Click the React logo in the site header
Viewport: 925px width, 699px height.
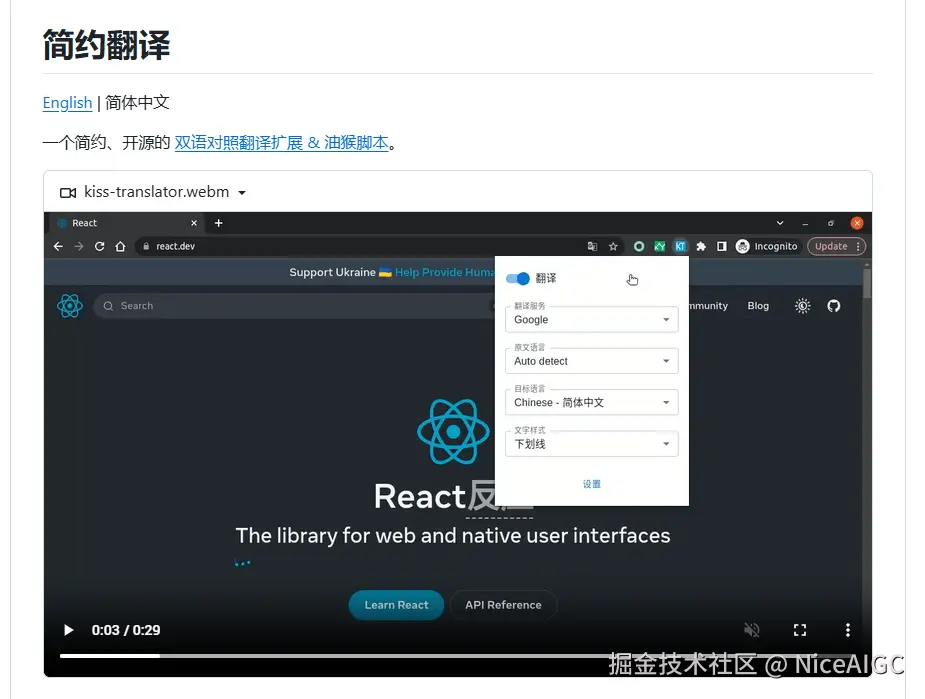pyautogui.click(x=70, y=306)
